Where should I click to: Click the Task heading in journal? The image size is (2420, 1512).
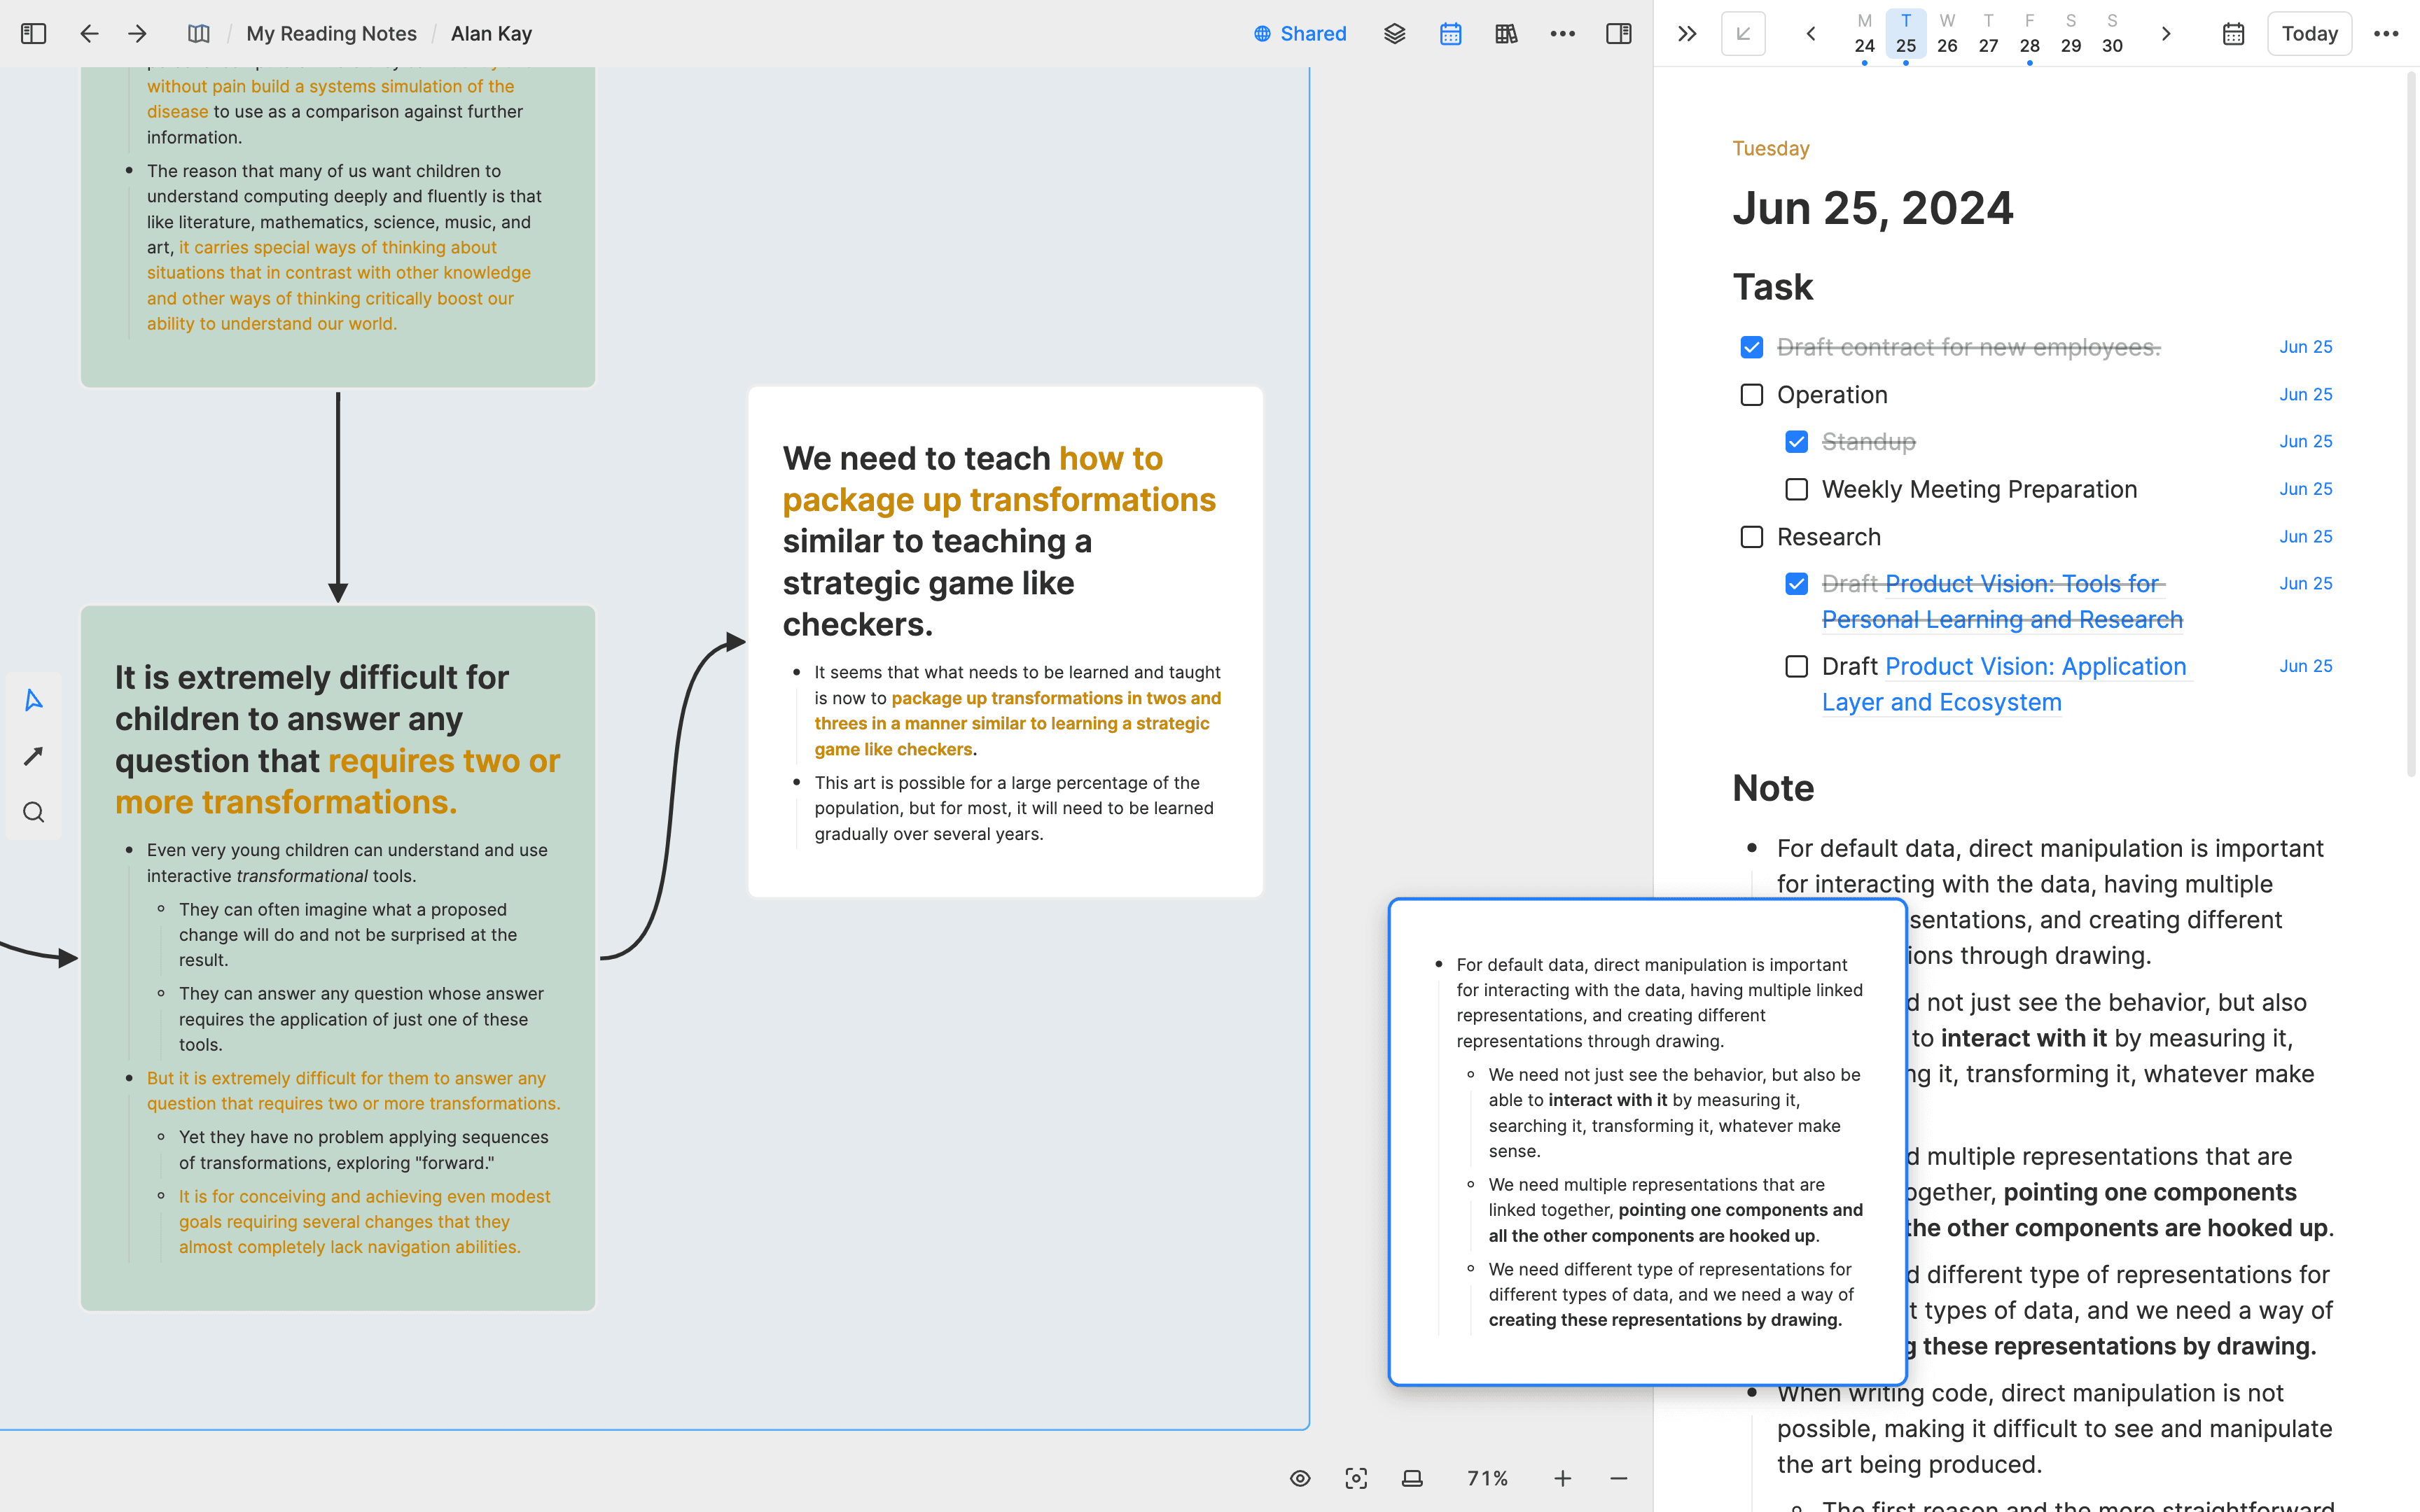click(x=1773, y=287)
